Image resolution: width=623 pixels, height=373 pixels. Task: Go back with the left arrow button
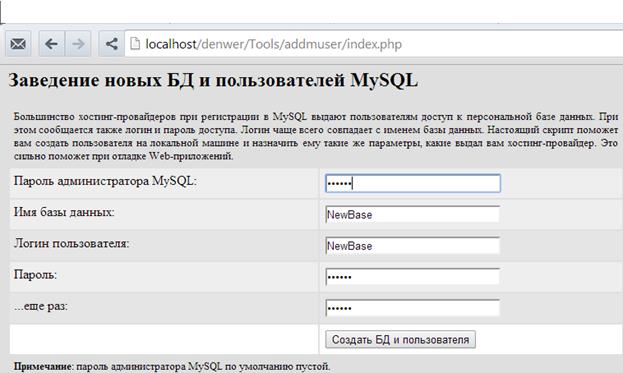[52, 44]
